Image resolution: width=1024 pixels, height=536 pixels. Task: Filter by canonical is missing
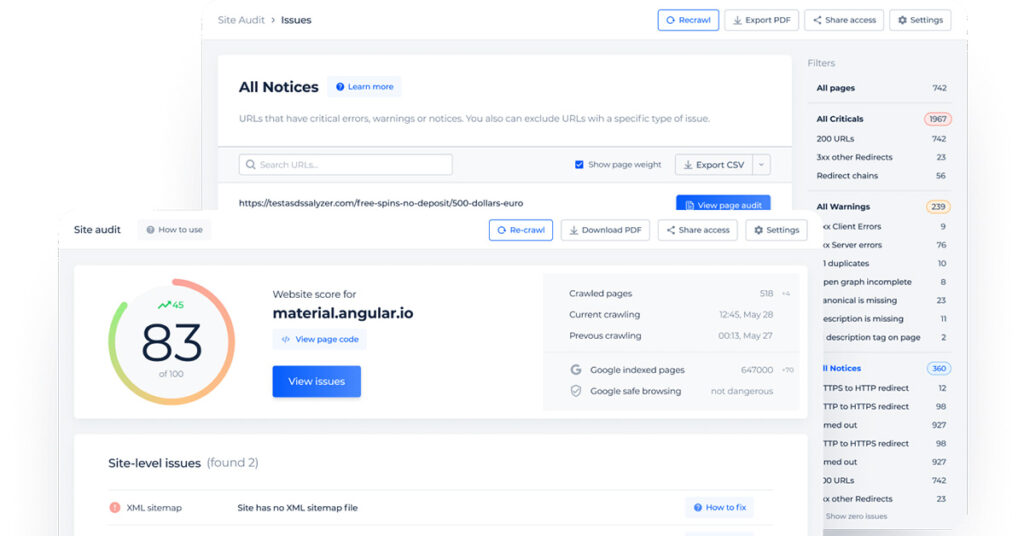tap(884, 300)
